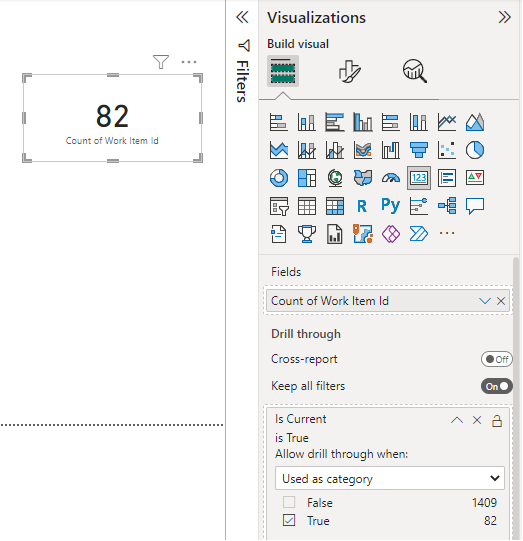Open the vertical Filters pane label
This screenshot has height=541, width=523.
(243, 81)
